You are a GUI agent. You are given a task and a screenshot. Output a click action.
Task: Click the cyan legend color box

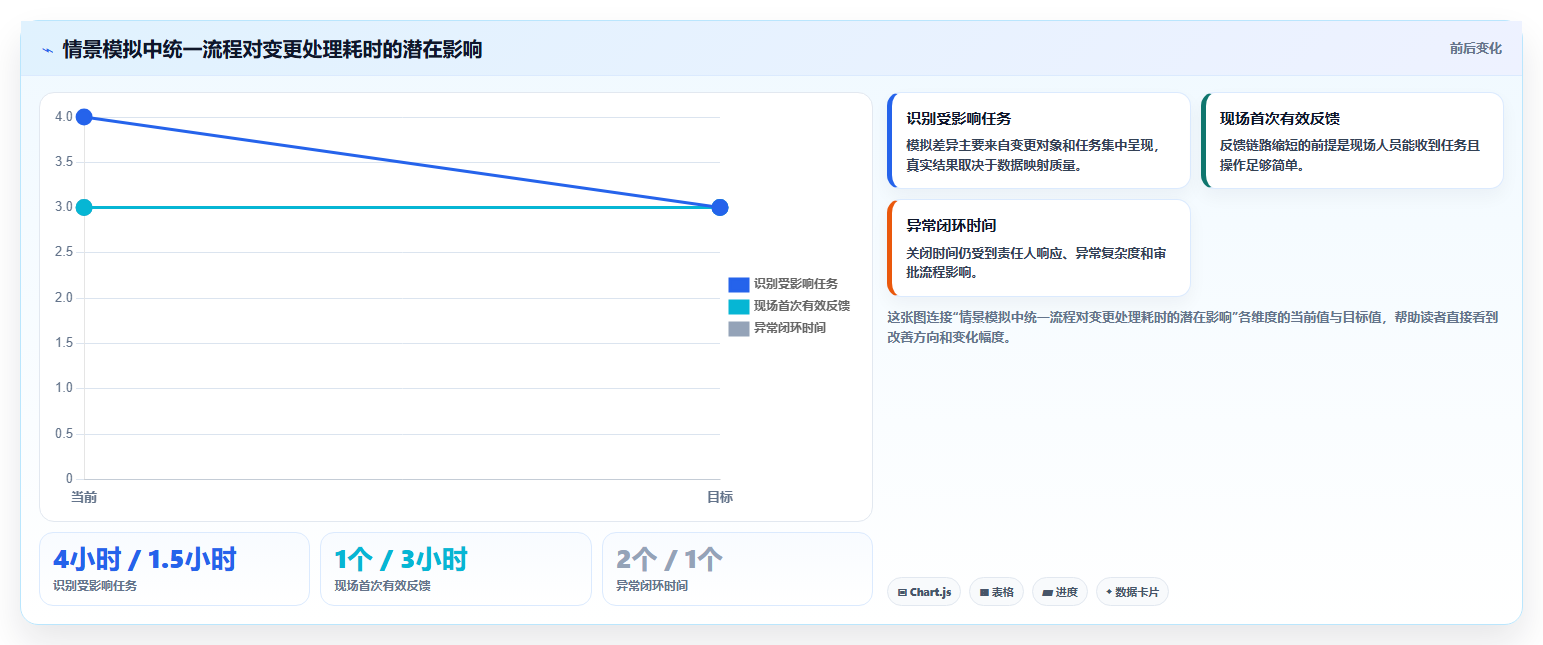[738, 306]
